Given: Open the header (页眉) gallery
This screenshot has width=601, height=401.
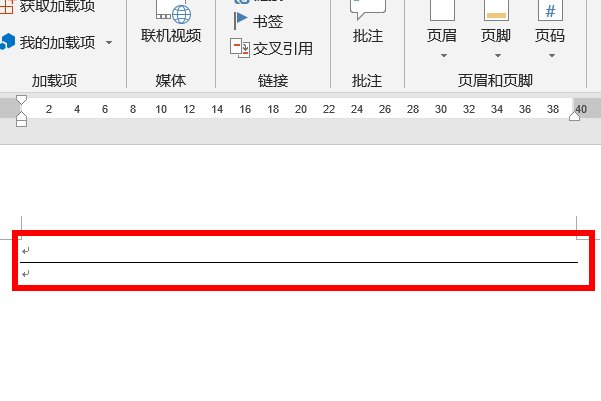Looking at the screenshot, I should (x=442, y=29).
